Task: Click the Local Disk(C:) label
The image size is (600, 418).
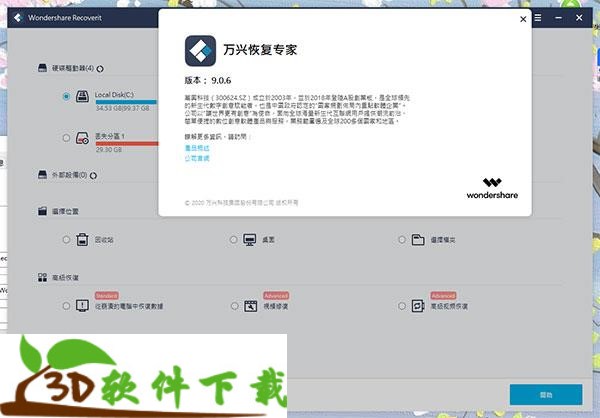Action: point(114,95)
